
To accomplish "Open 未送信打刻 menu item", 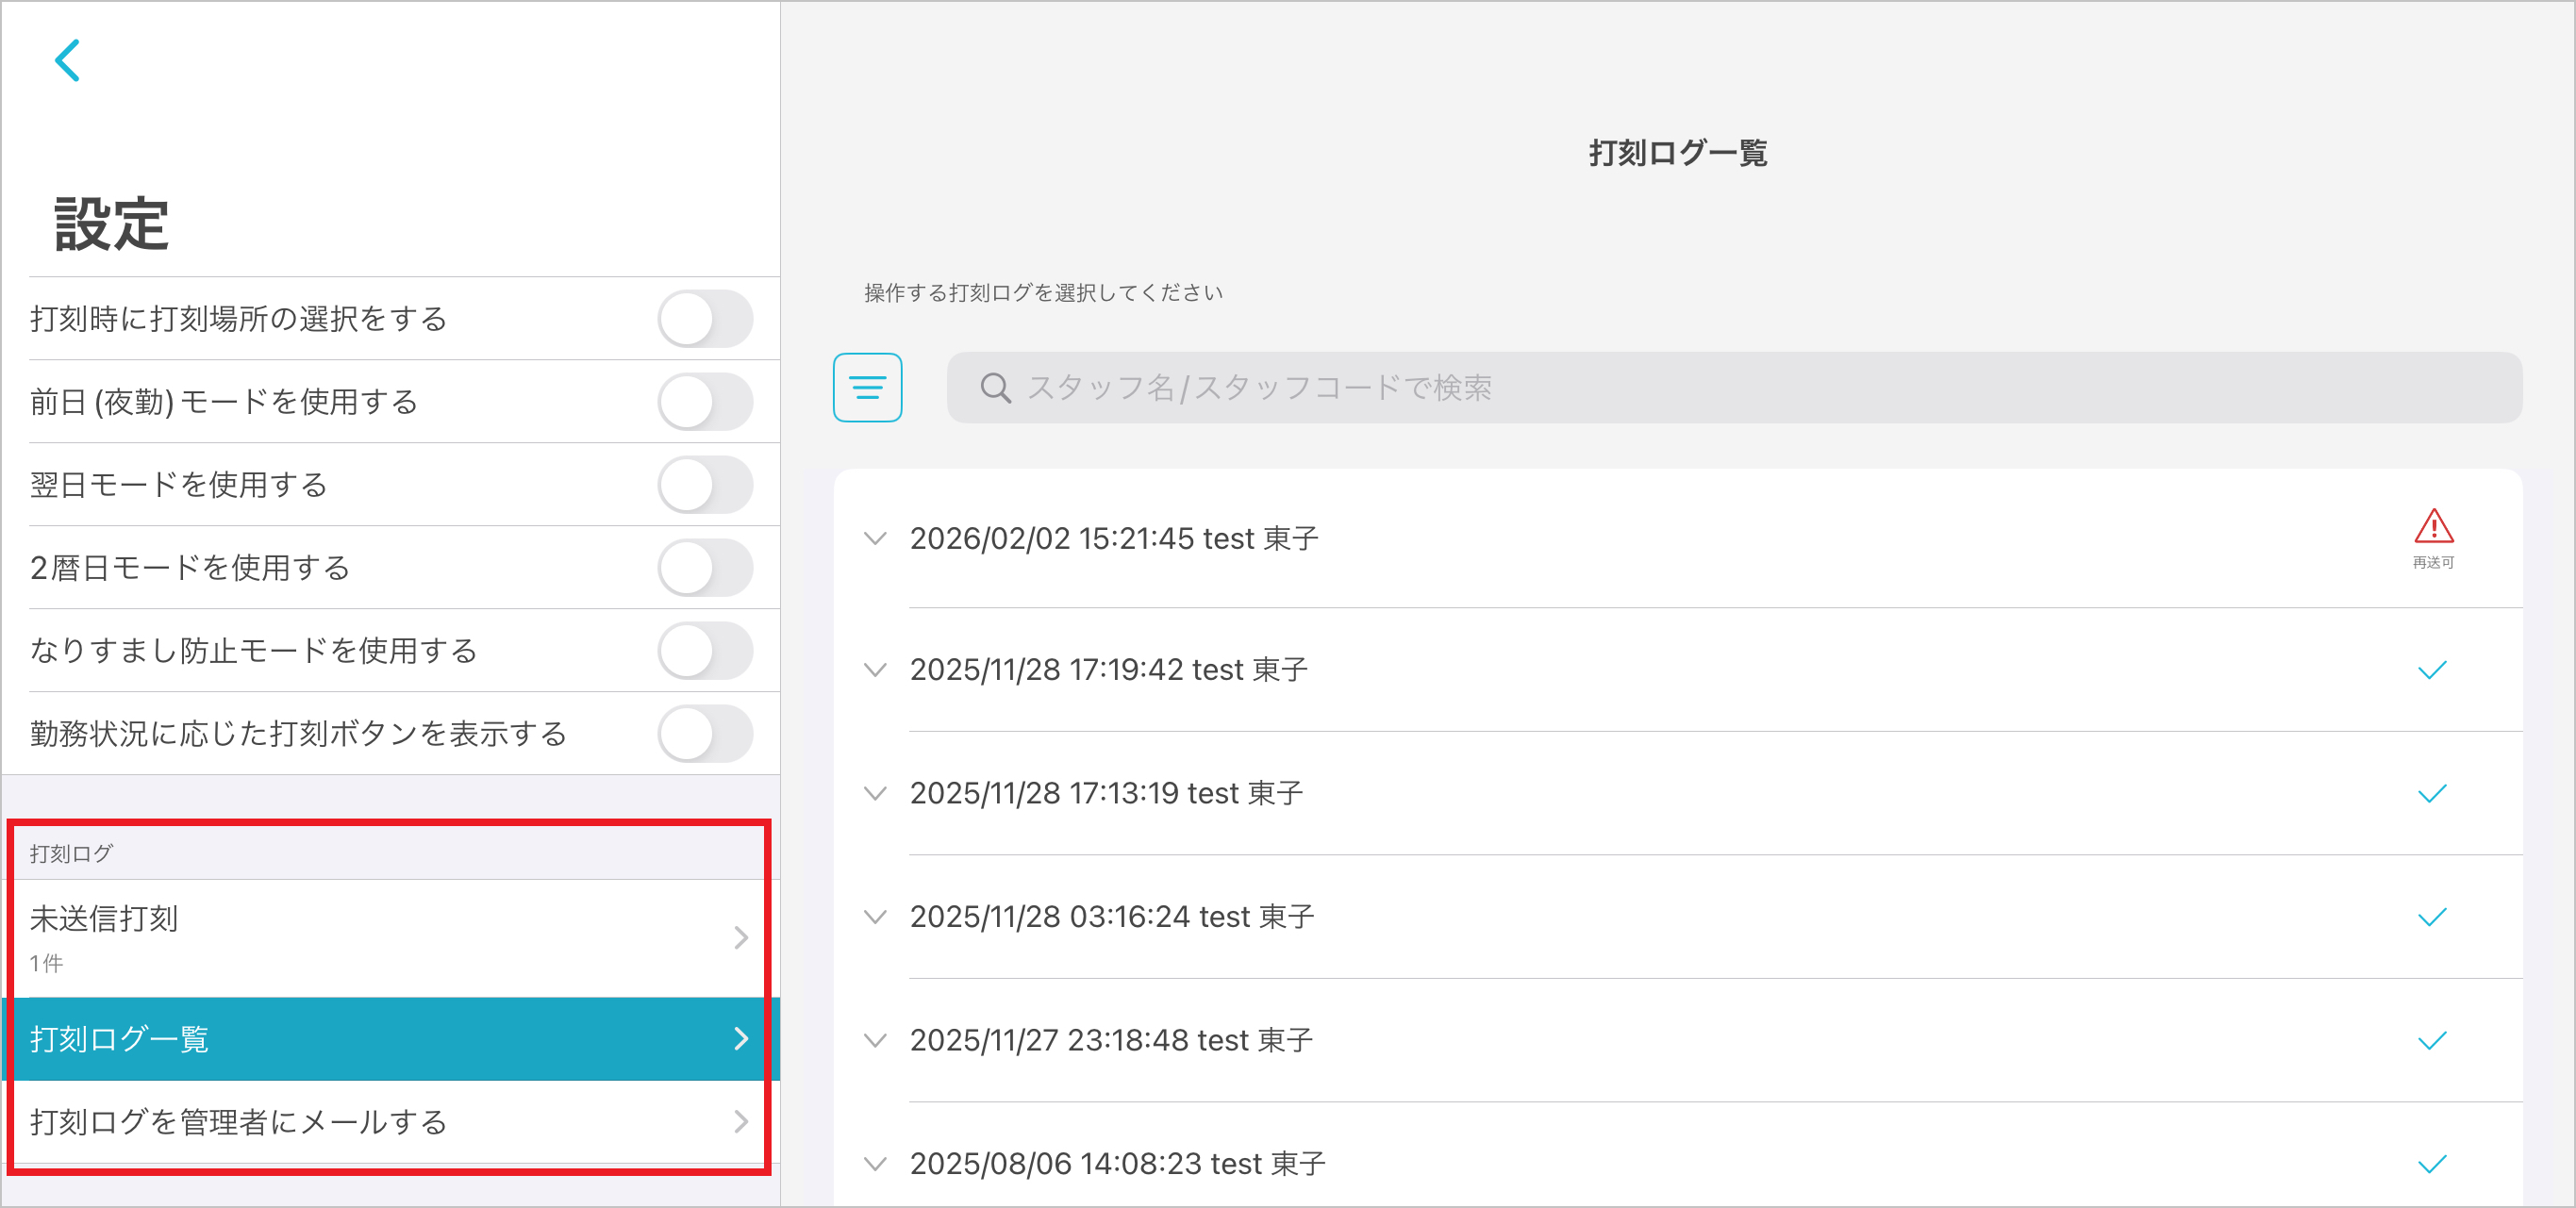I will (x=390, y=938).
